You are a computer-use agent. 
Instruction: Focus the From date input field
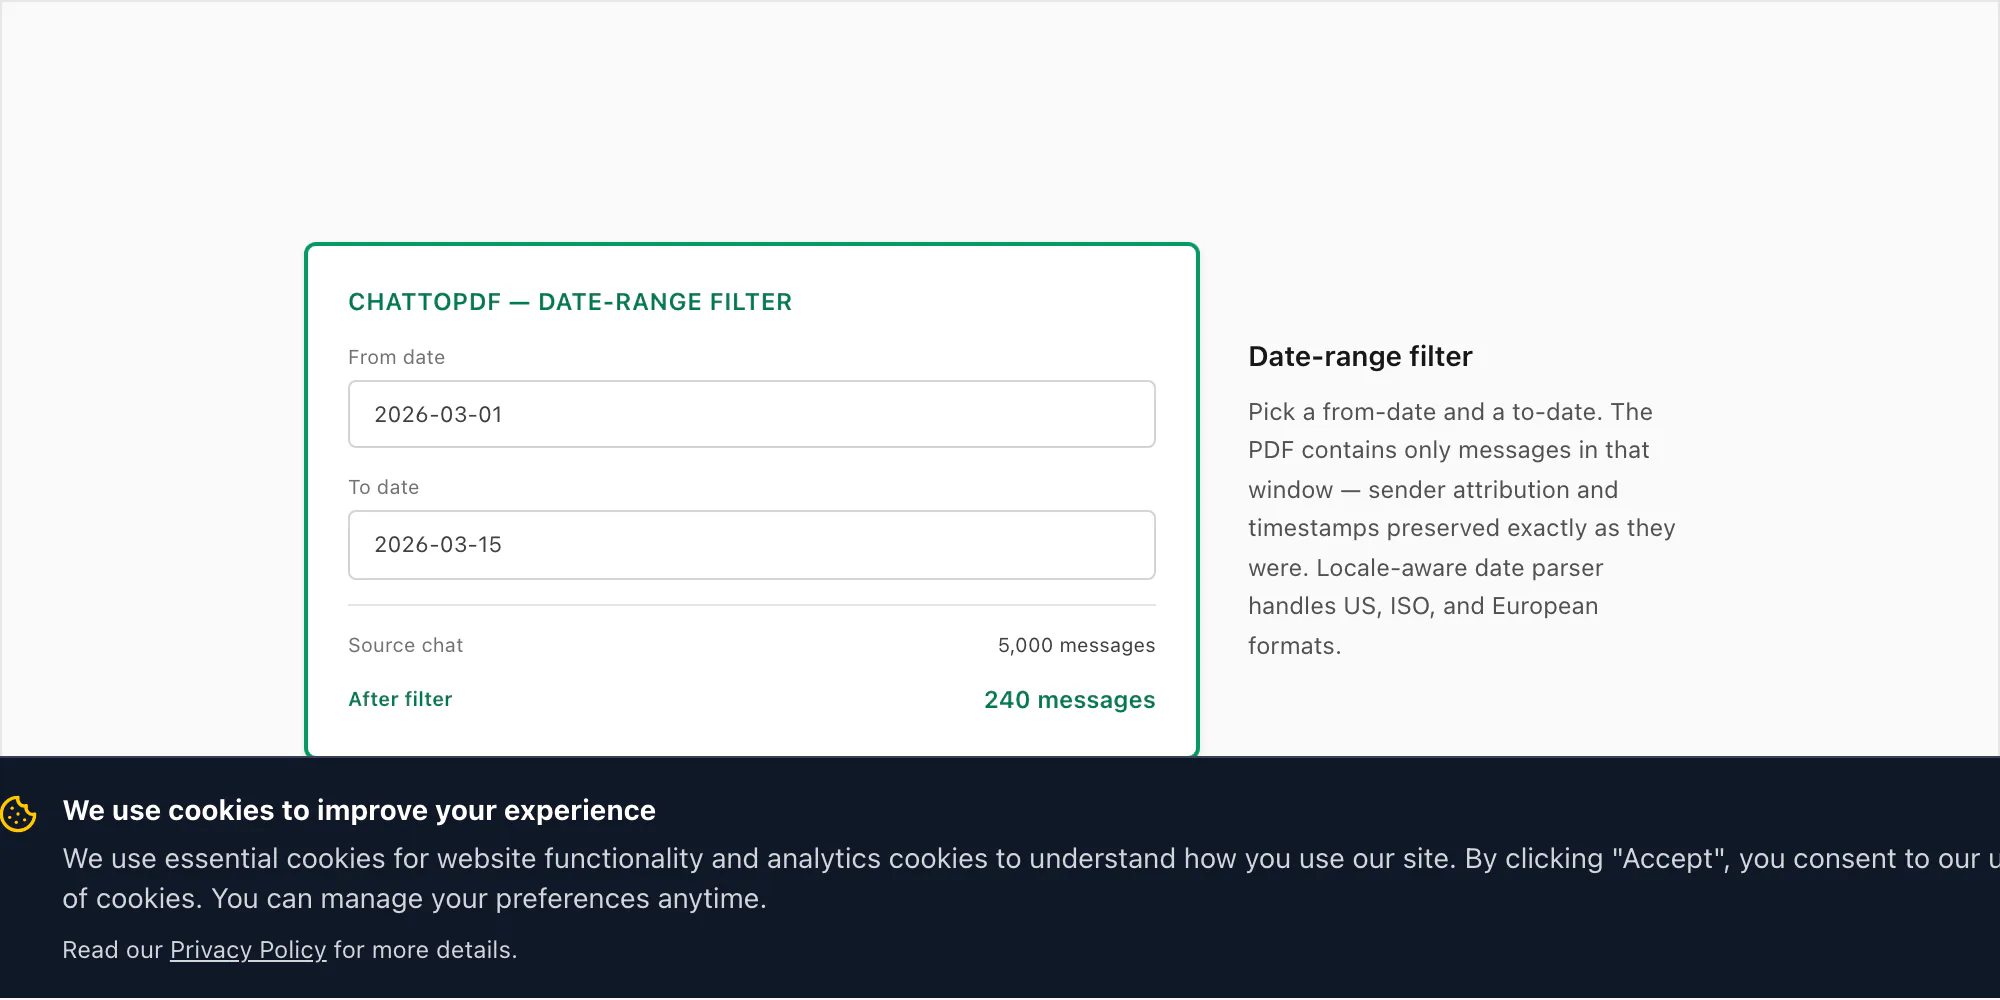(x=752, y=414)
